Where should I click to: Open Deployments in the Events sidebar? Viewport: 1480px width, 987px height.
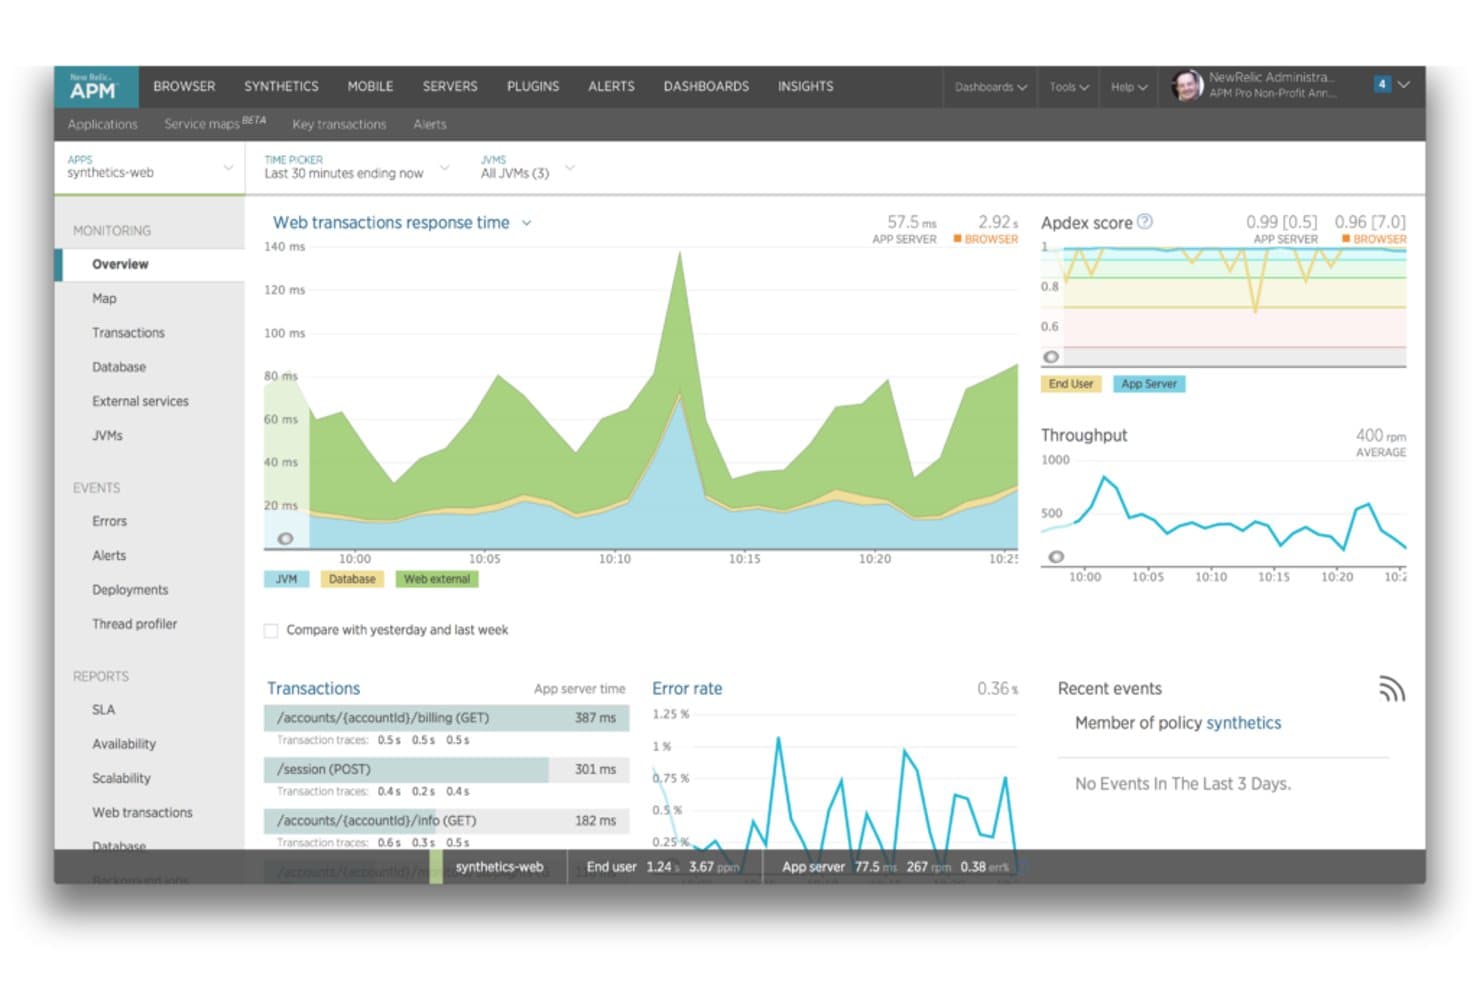(x=130, y=591)
